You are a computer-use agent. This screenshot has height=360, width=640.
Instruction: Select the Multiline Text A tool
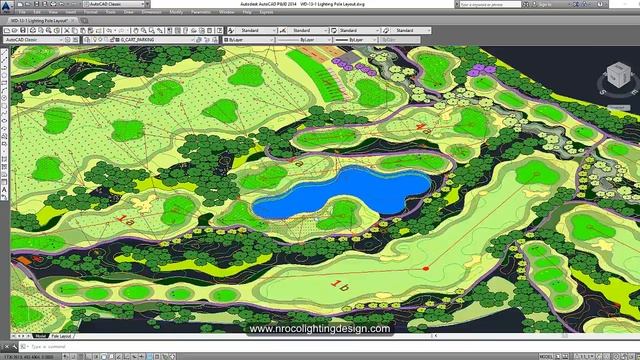(4, 190)
